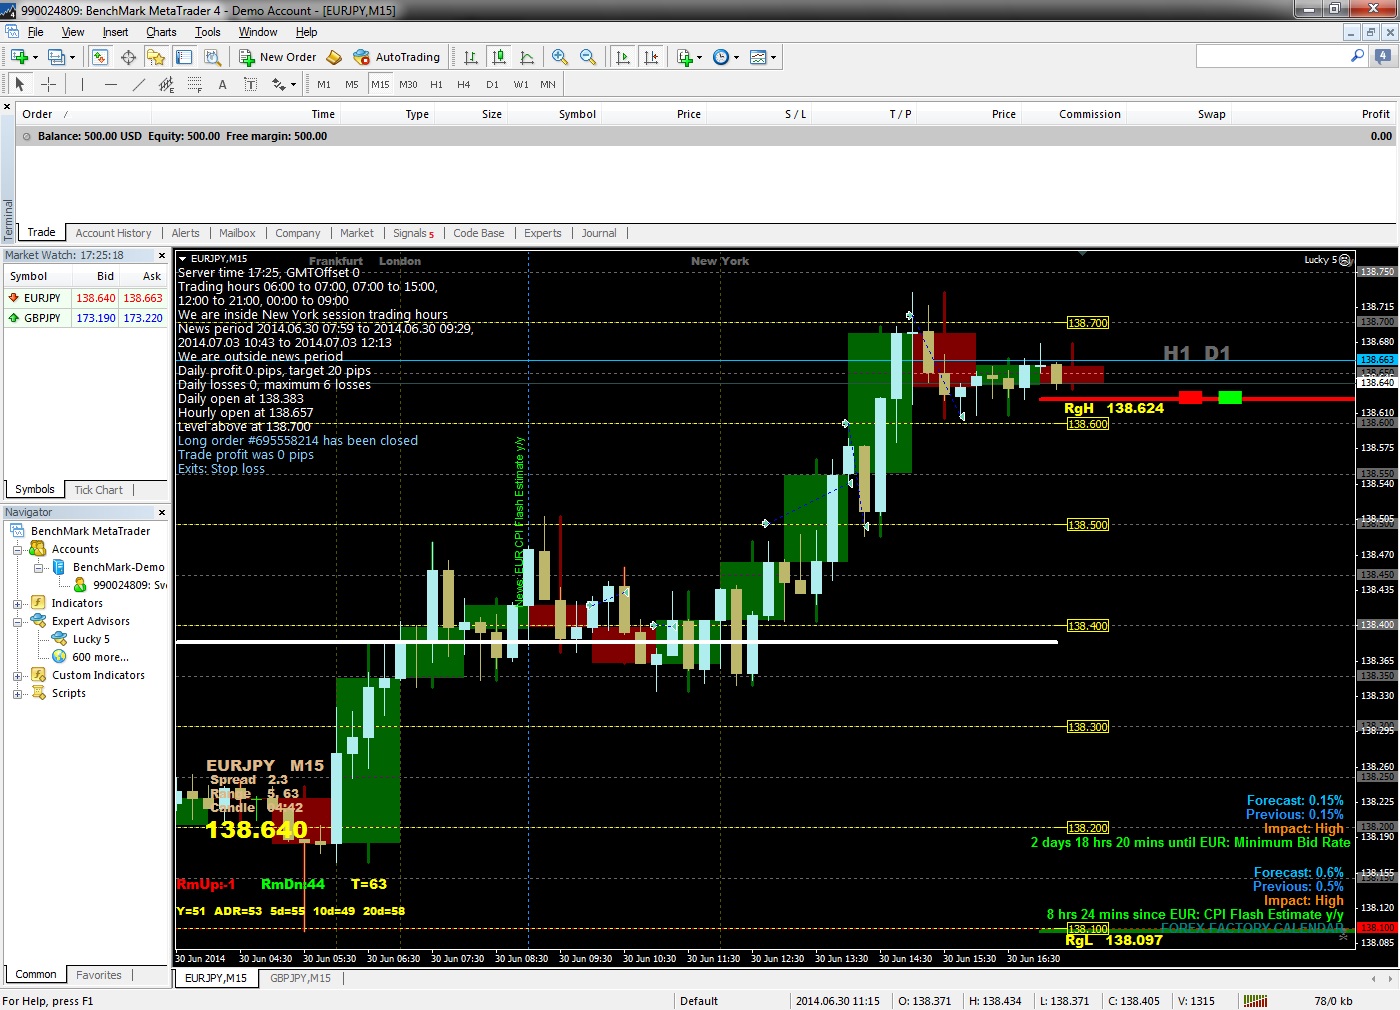Open the Insert menu
This screenshot has height=1010, width=1400.
point(115,32)
